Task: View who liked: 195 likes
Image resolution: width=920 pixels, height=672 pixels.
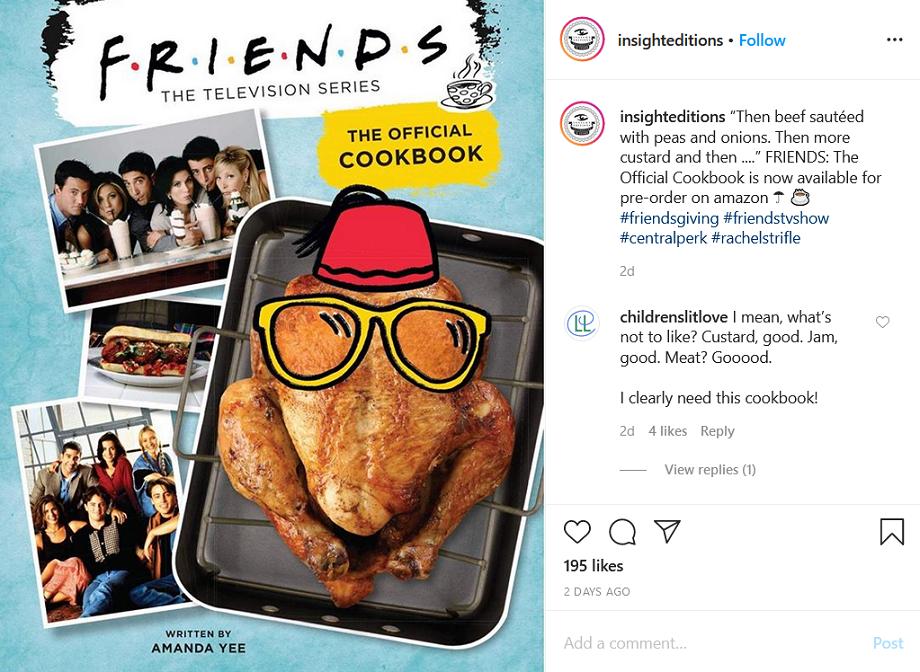Action: tap(593, 566)
